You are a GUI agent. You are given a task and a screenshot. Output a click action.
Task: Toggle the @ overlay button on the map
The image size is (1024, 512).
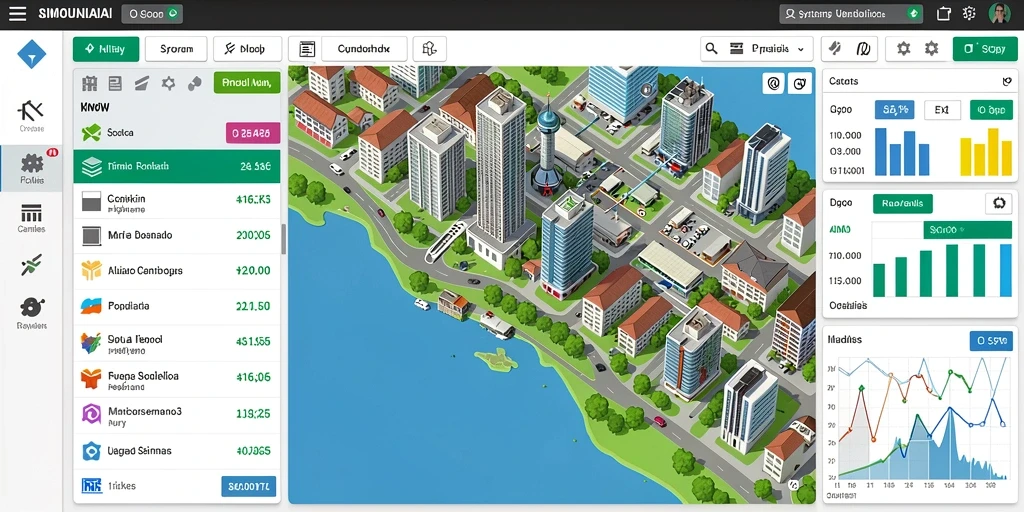pyautogui.click(x=773, y=83)
